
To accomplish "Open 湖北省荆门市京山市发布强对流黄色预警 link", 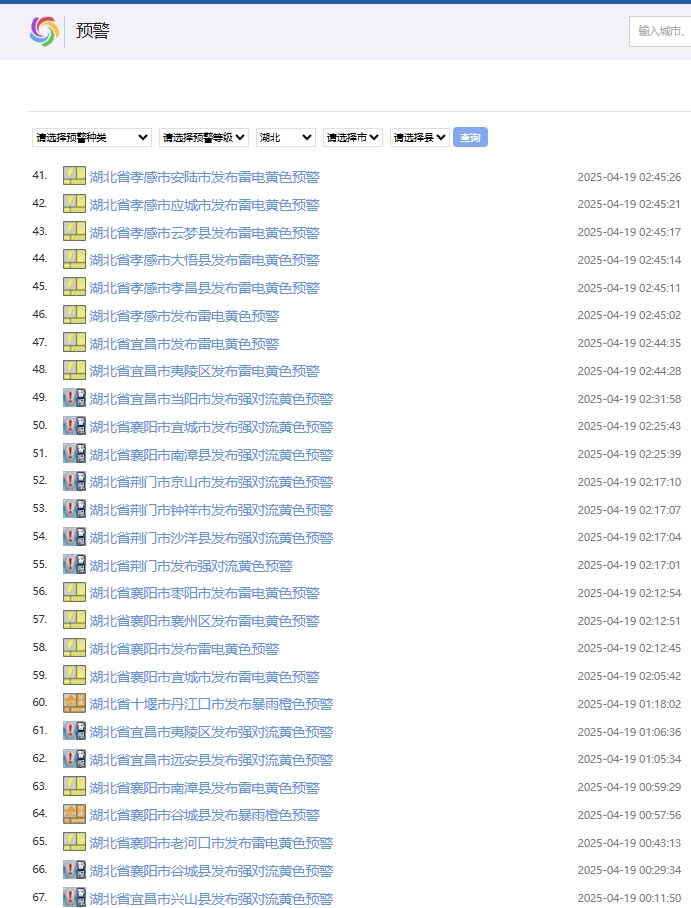I will (211, 483).
